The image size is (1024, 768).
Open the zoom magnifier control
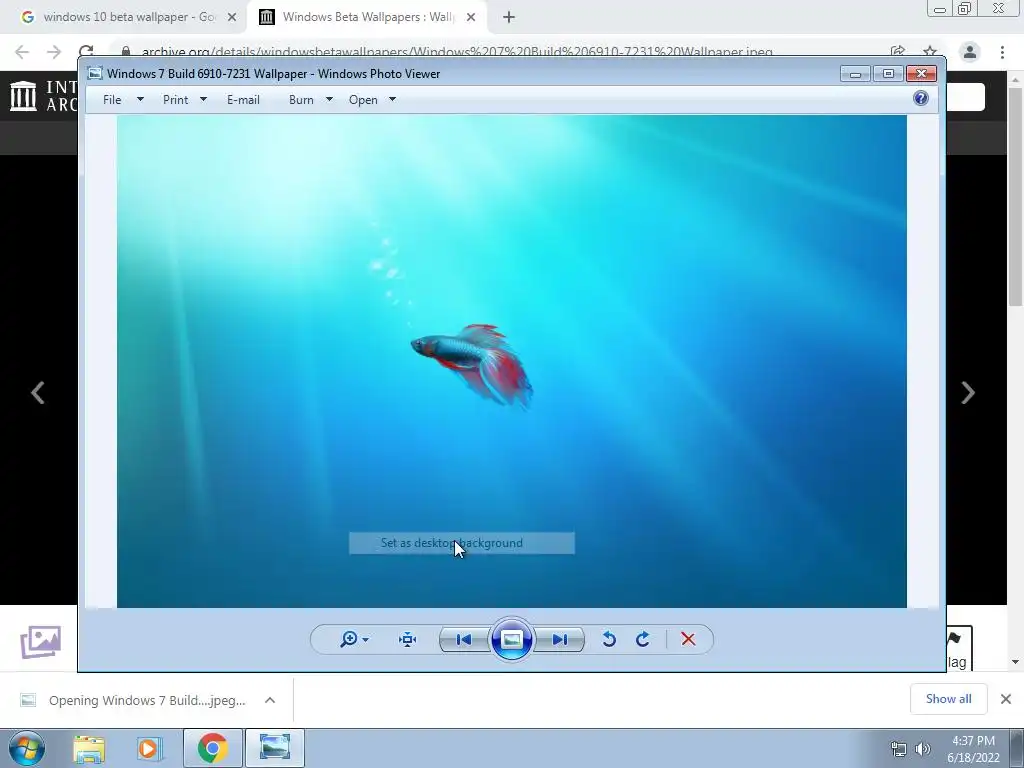[349, 639]
